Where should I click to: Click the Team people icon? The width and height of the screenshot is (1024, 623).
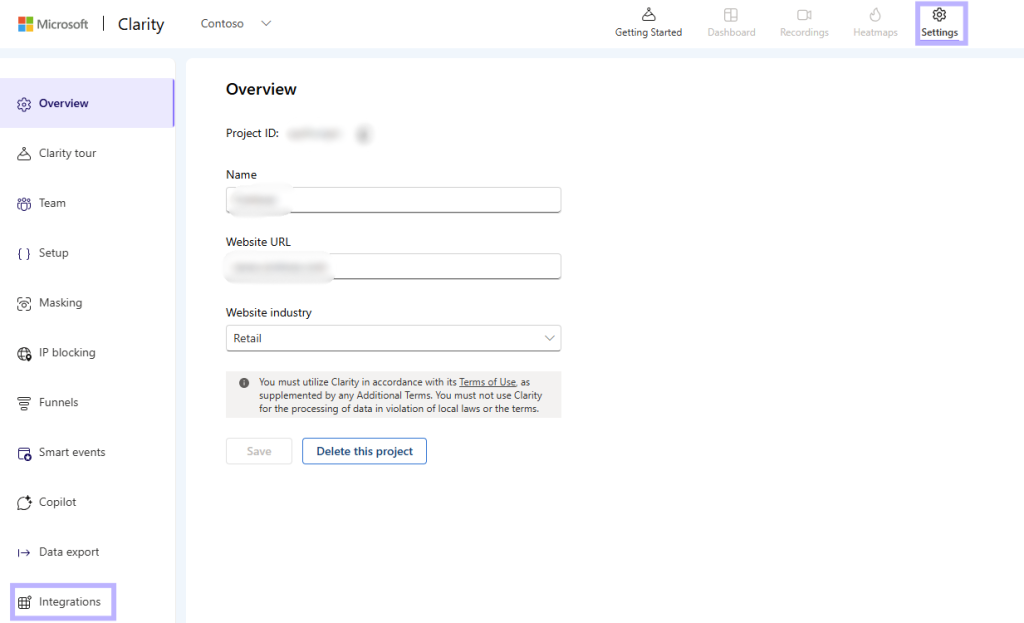(x=24, y=204)
